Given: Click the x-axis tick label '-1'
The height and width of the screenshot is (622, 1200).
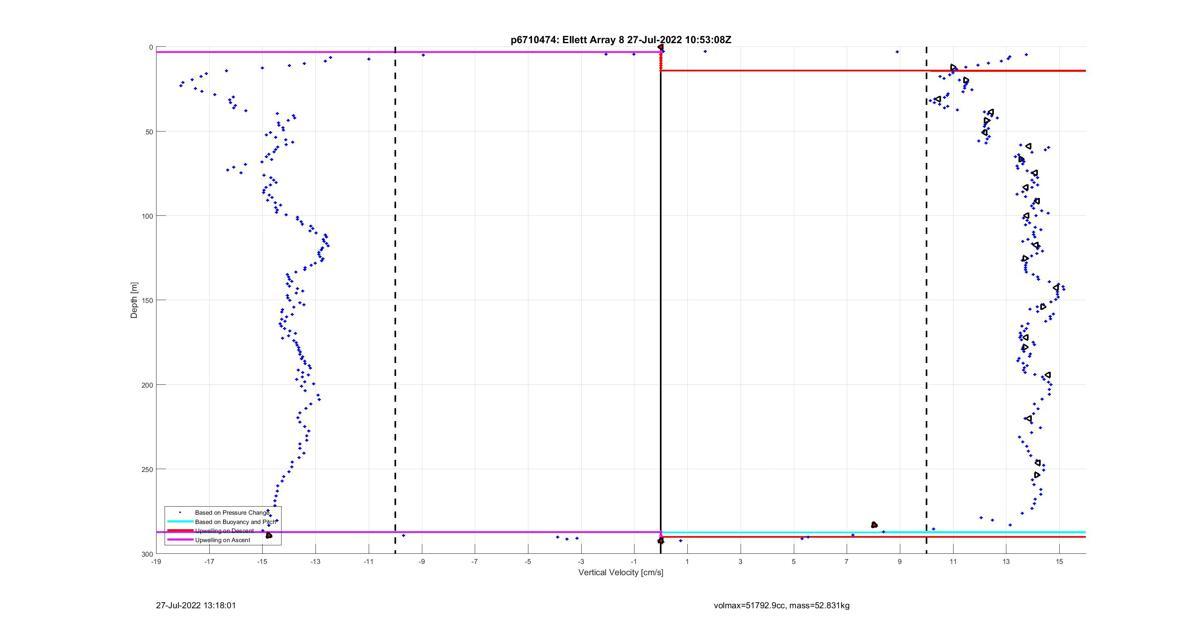Looking at the screenshot, I should tap(634, 561).
